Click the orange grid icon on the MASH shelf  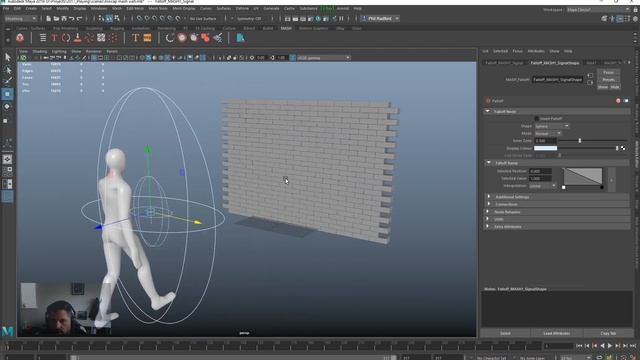click(147, 38)
